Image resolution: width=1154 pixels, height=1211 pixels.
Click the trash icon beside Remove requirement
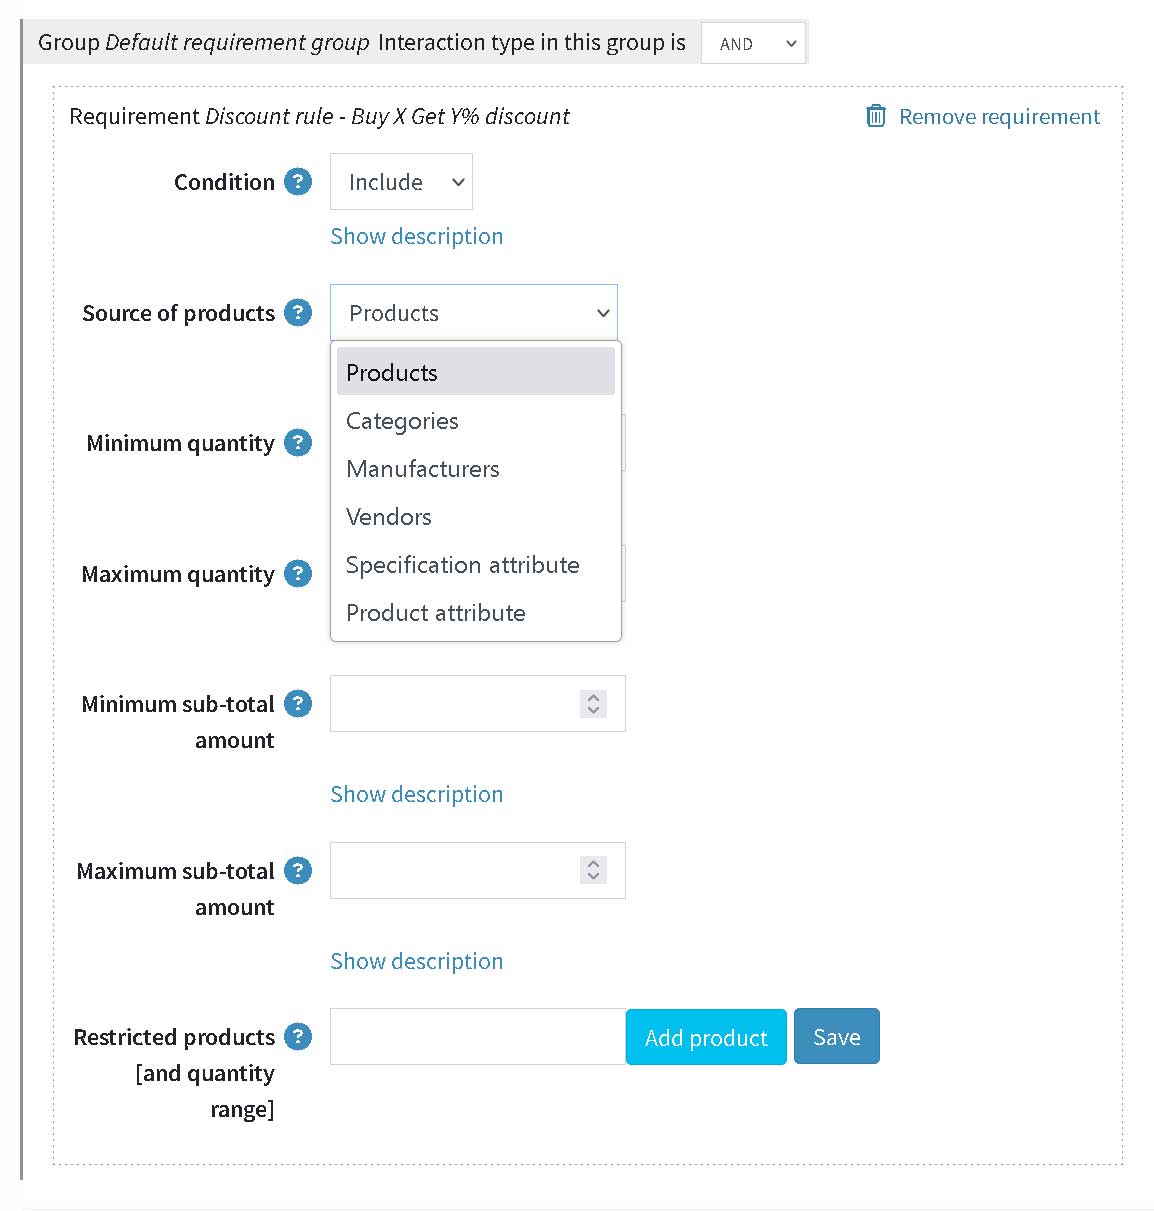tap(876, 116)
